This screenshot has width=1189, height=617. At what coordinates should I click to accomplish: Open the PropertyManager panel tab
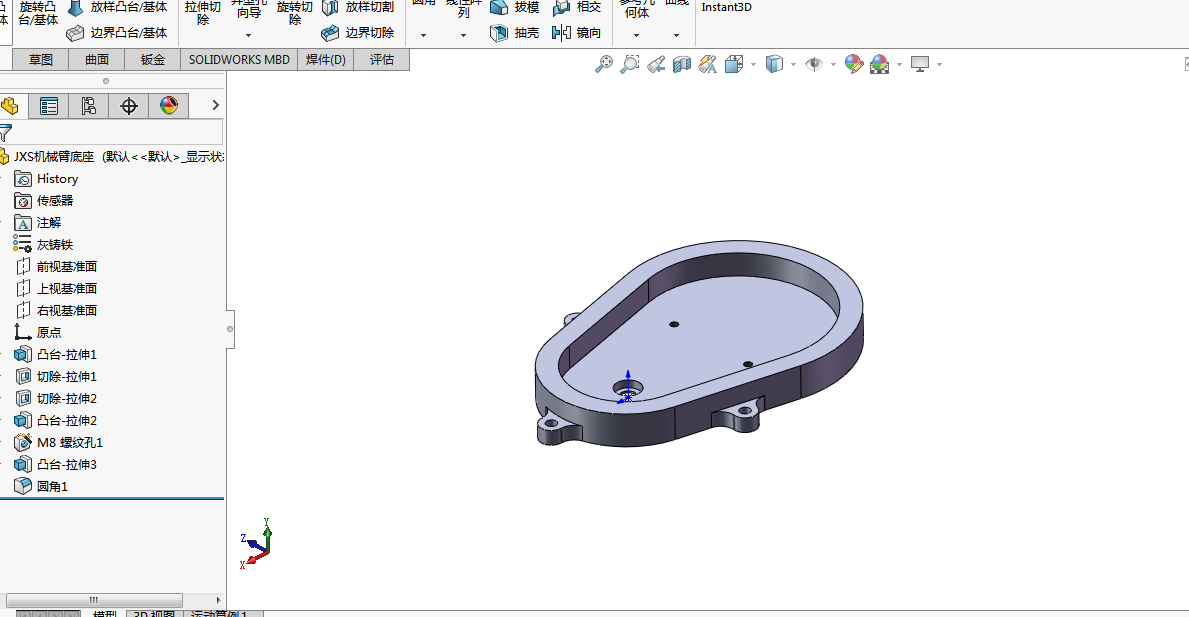49,106
